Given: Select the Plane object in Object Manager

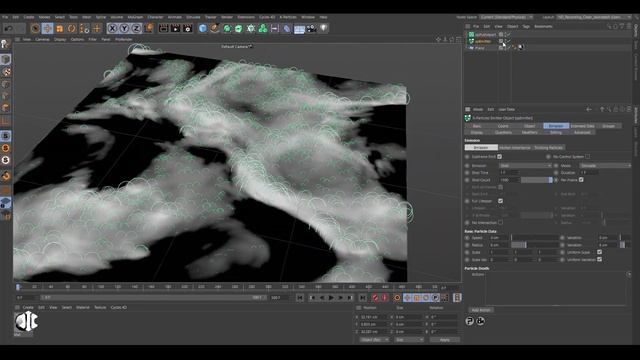Looking at the screenshot, I should [x=480, y=48].
